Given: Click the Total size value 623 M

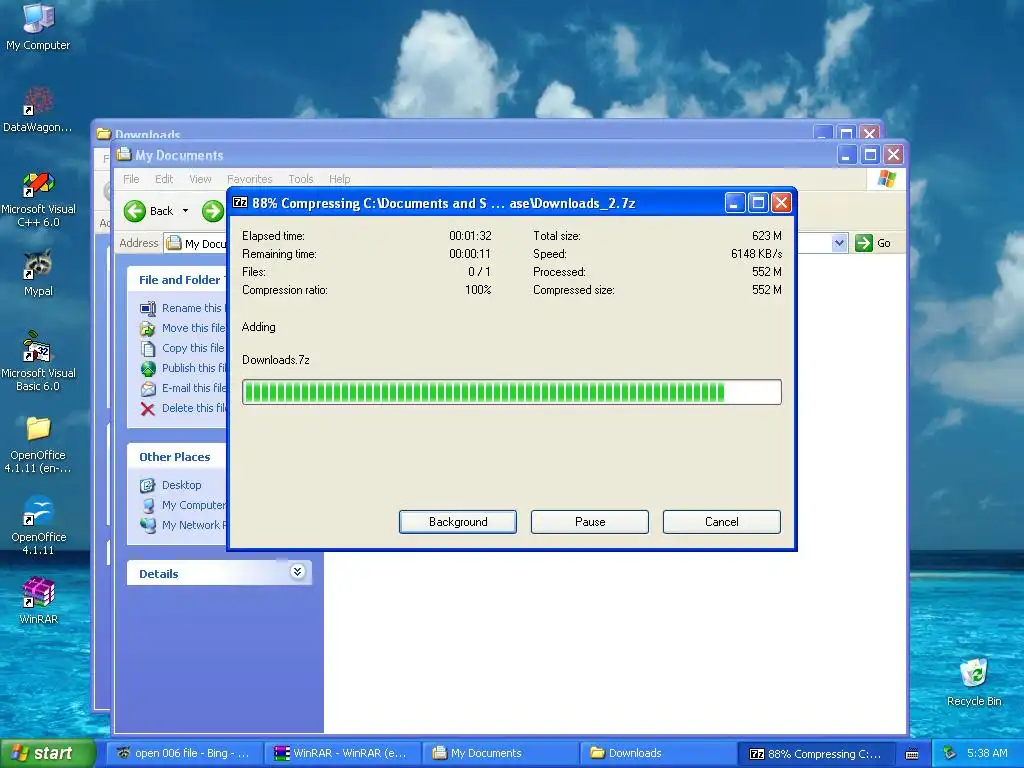Looking at the screenshot, I should coord(767,236).
